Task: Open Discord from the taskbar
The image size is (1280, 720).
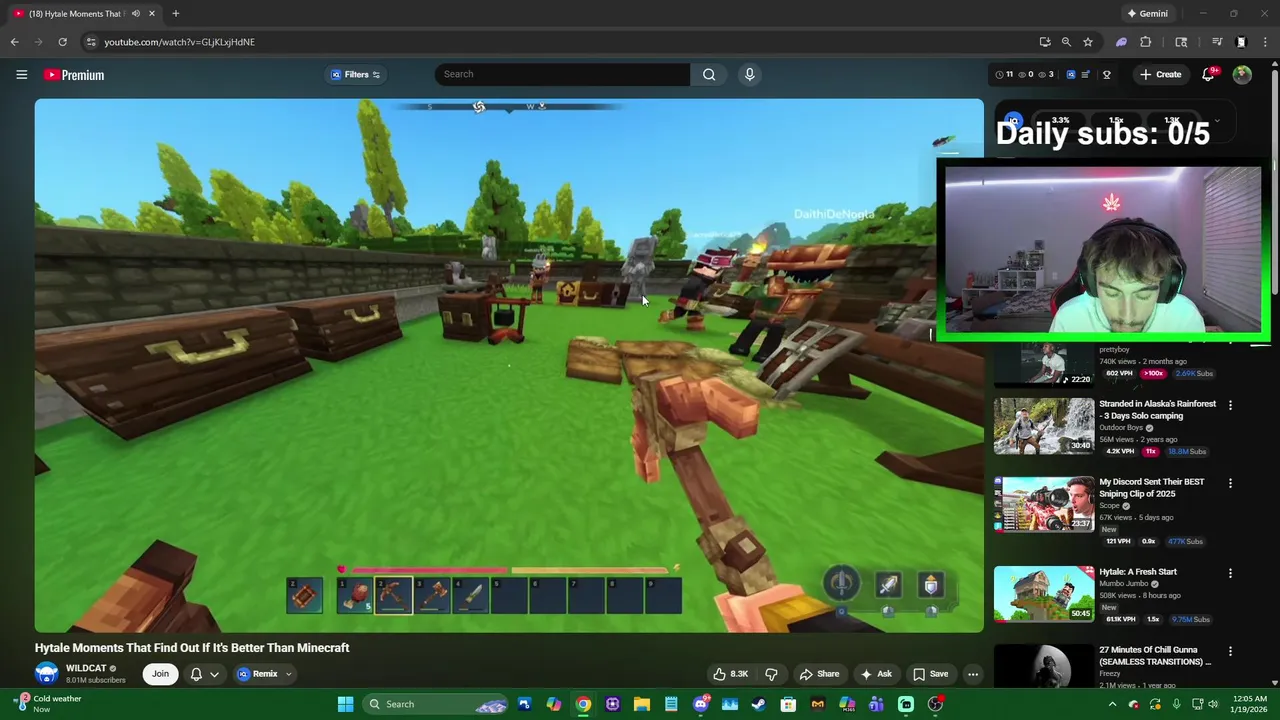Action: click(x=701, y=704)
